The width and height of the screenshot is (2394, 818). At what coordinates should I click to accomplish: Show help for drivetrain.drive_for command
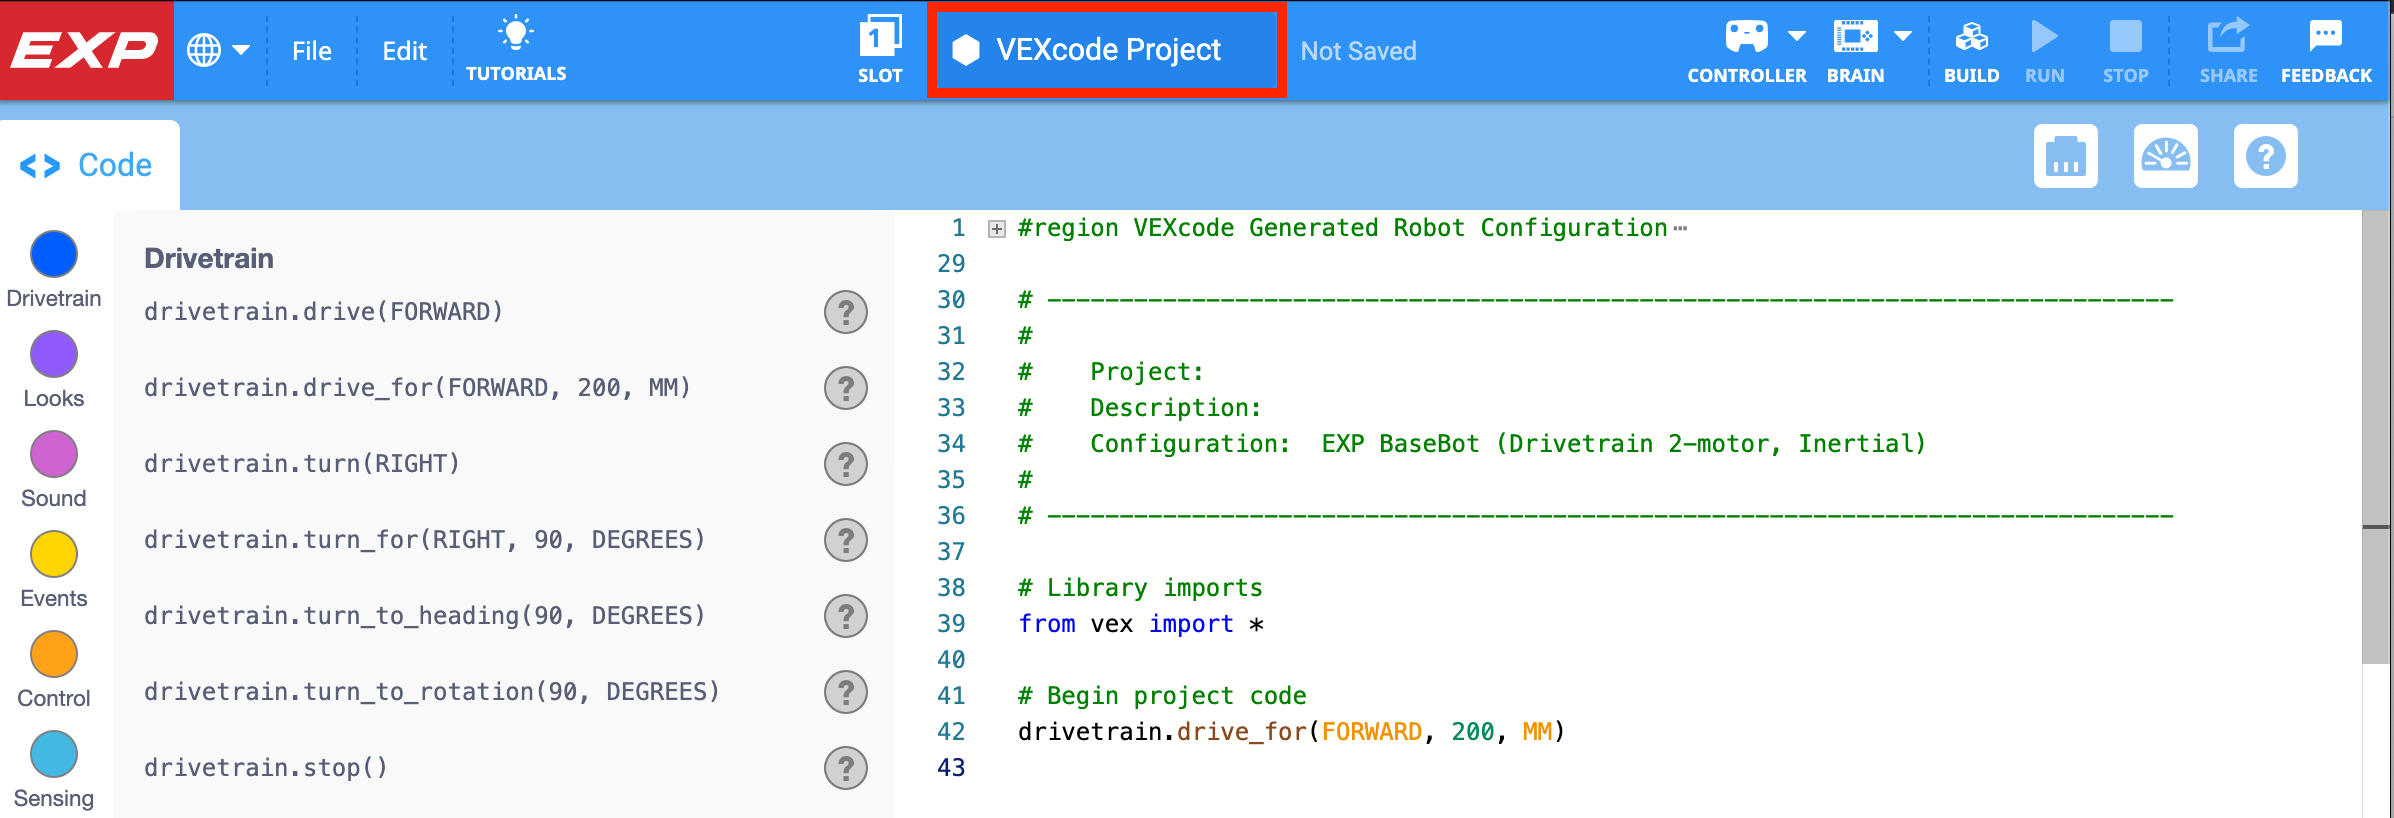[x=846, y=388]
